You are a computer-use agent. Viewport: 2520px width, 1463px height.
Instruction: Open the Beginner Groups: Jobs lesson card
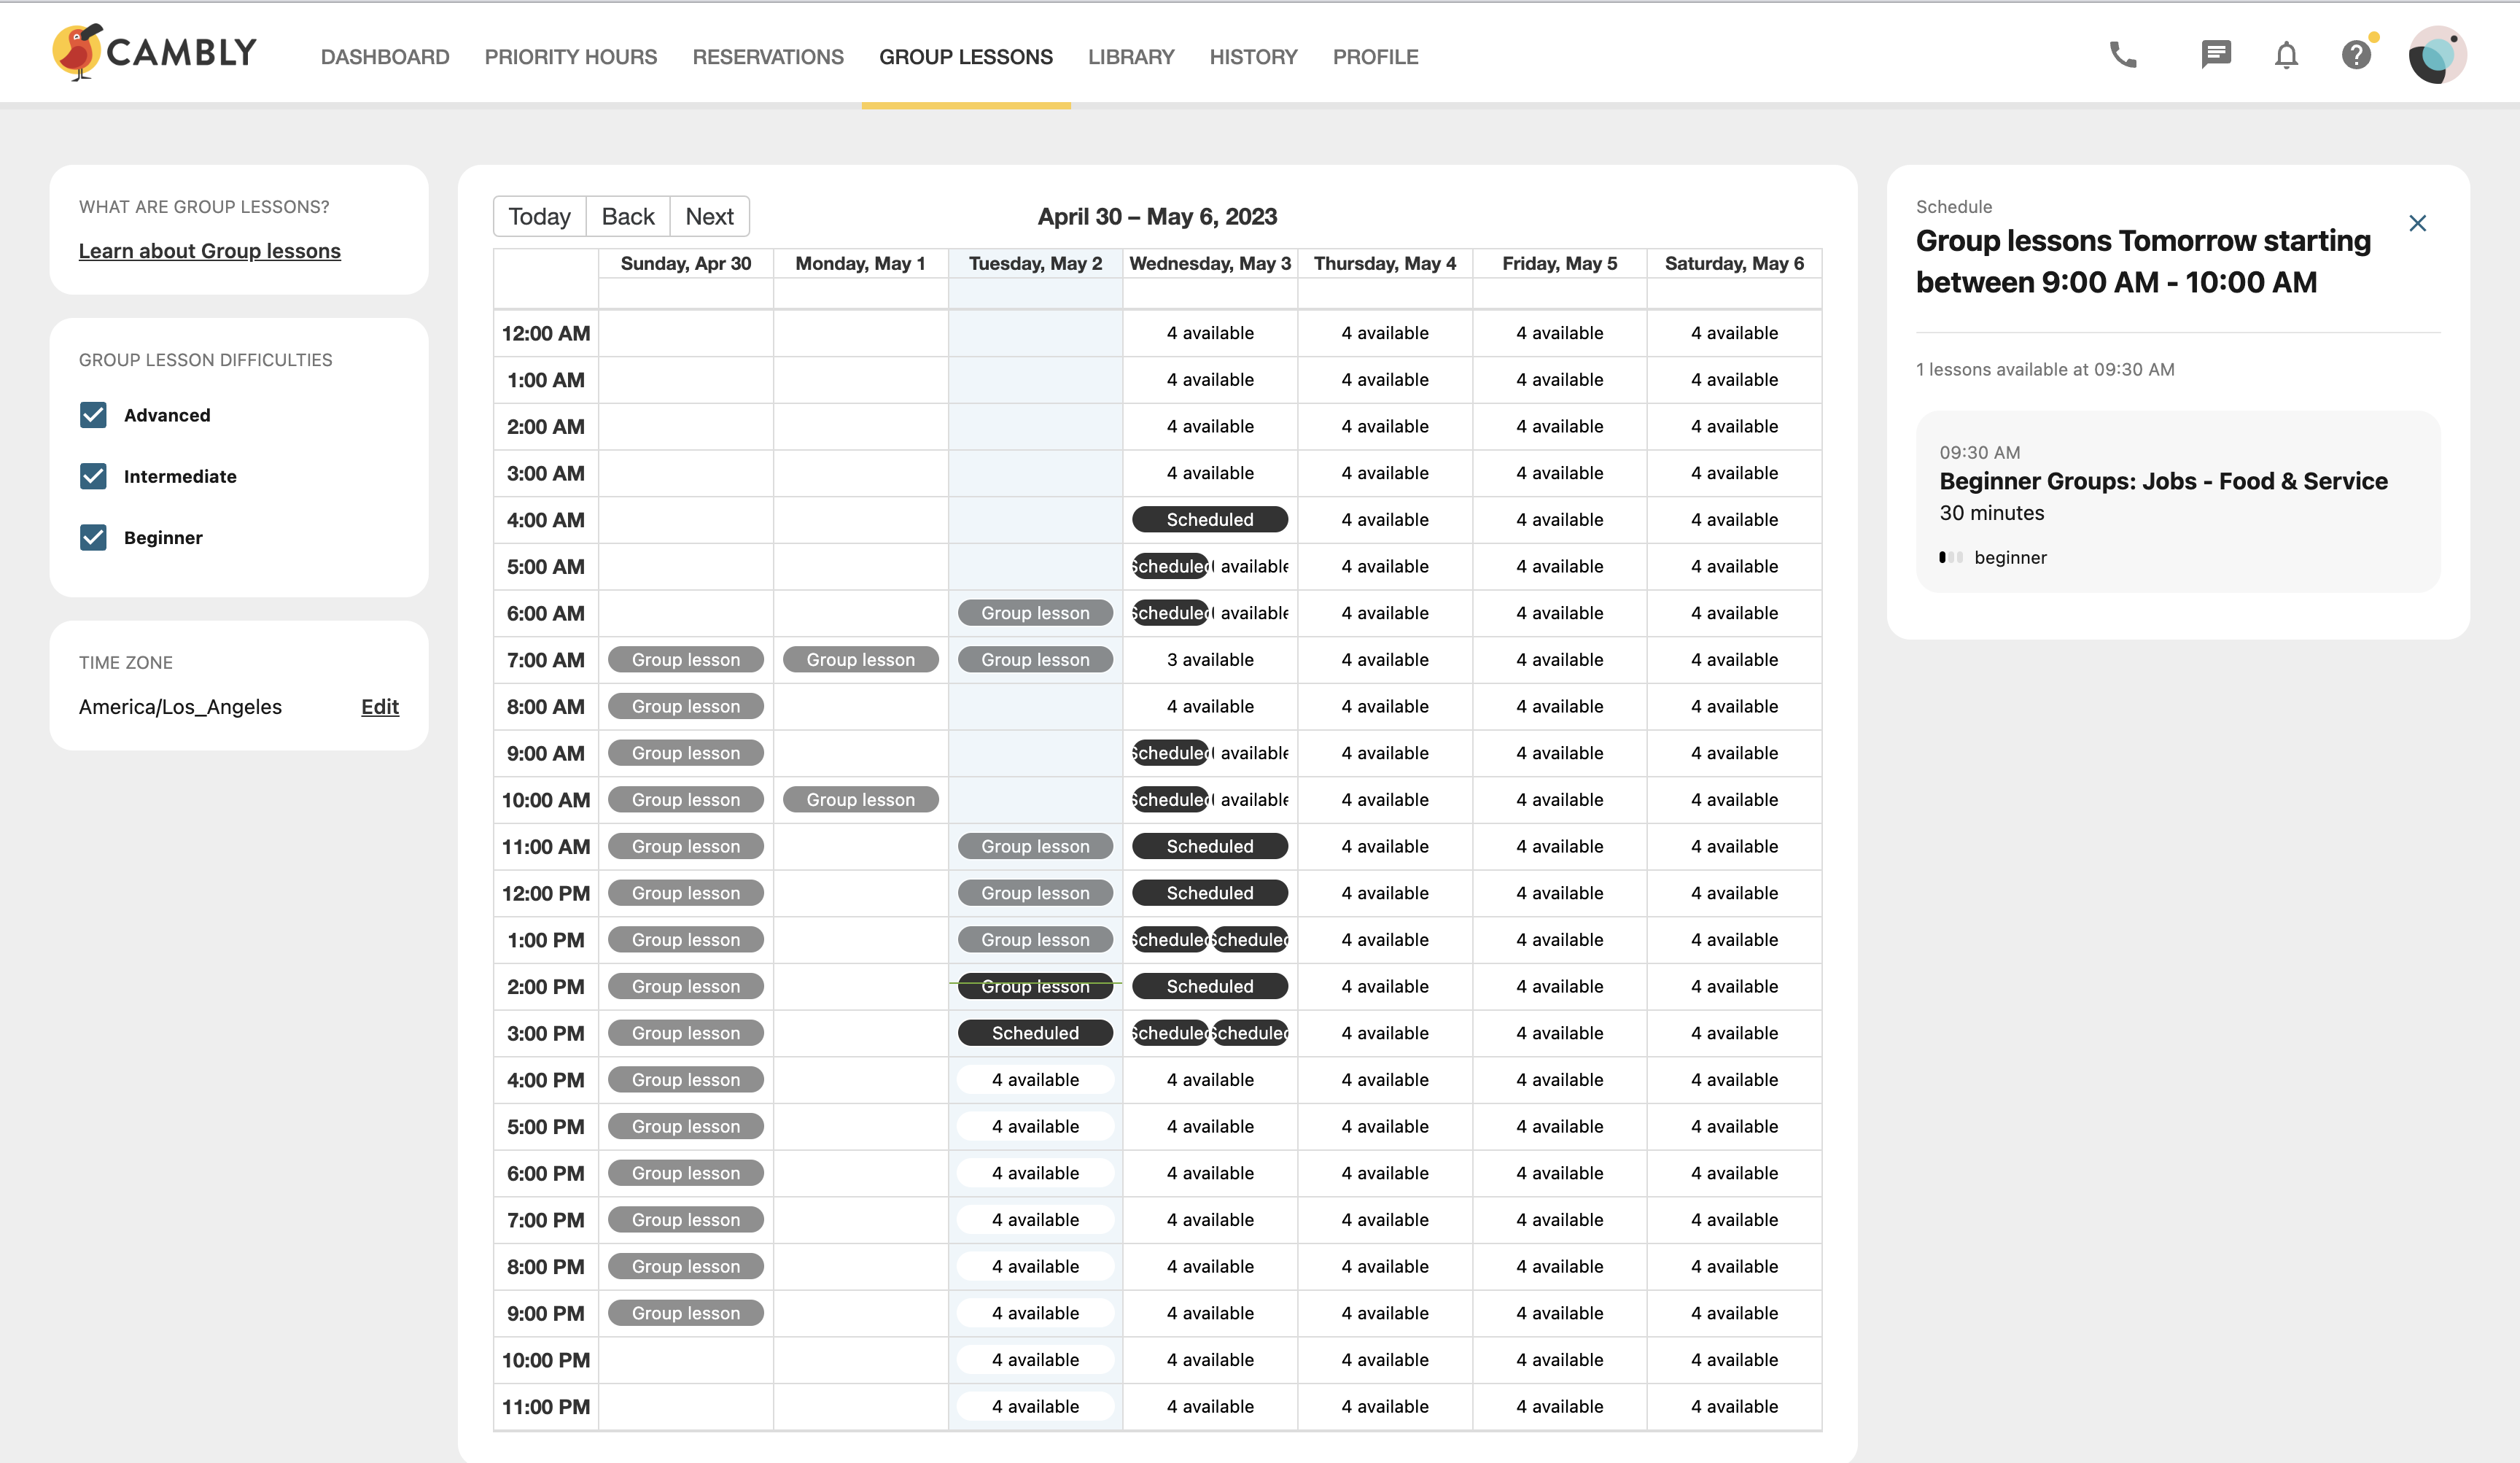(x=2178, y=501)
